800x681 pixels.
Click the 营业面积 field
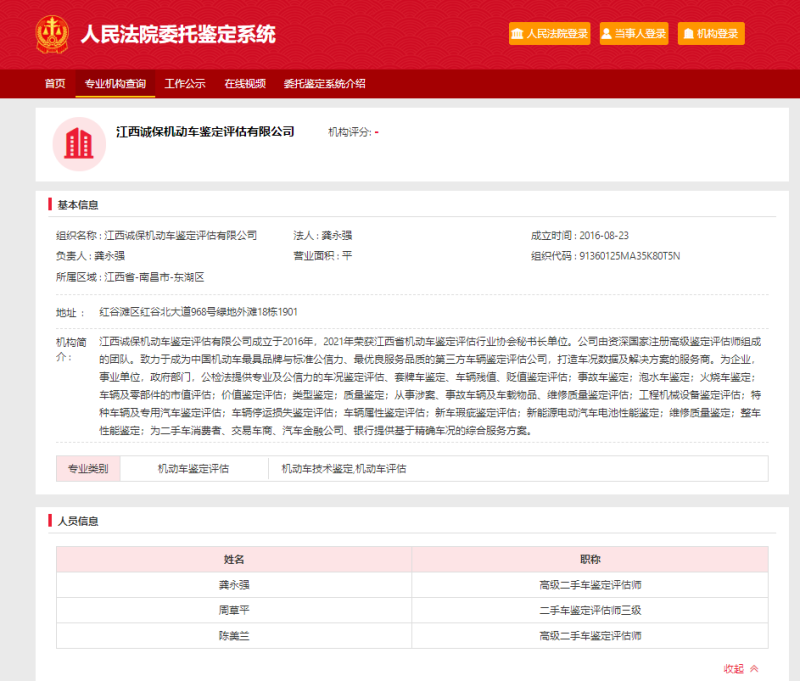click(322, 256)
